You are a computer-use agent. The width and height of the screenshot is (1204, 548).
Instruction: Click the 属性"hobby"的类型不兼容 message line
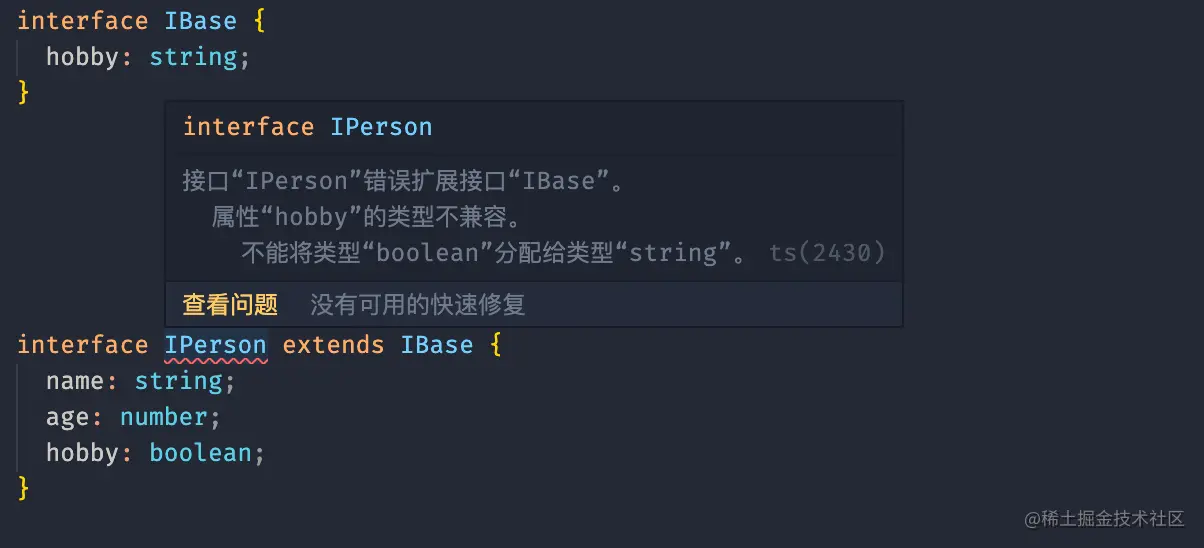pos(368,217)
